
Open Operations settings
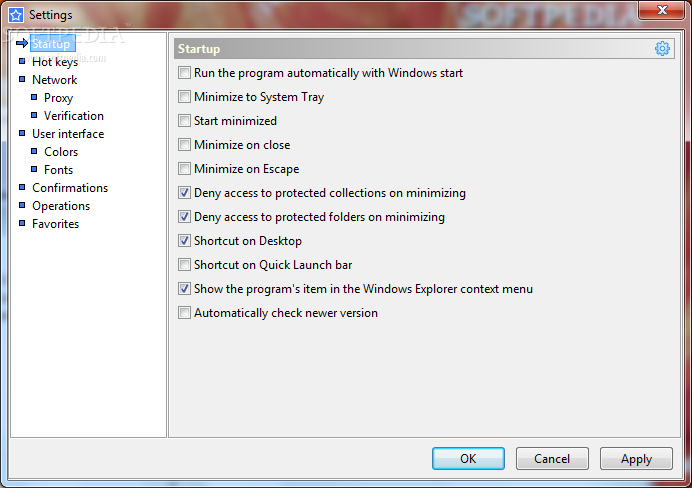click(61, 206)
